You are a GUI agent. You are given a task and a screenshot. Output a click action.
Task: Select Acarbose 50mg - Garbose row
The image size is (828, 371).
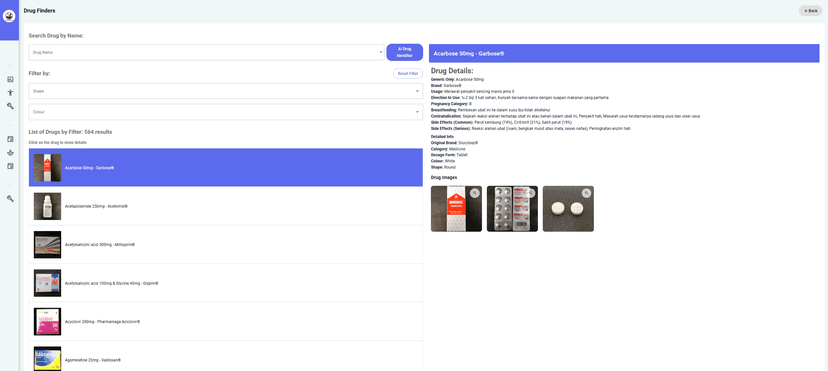[x=226, y=167]
